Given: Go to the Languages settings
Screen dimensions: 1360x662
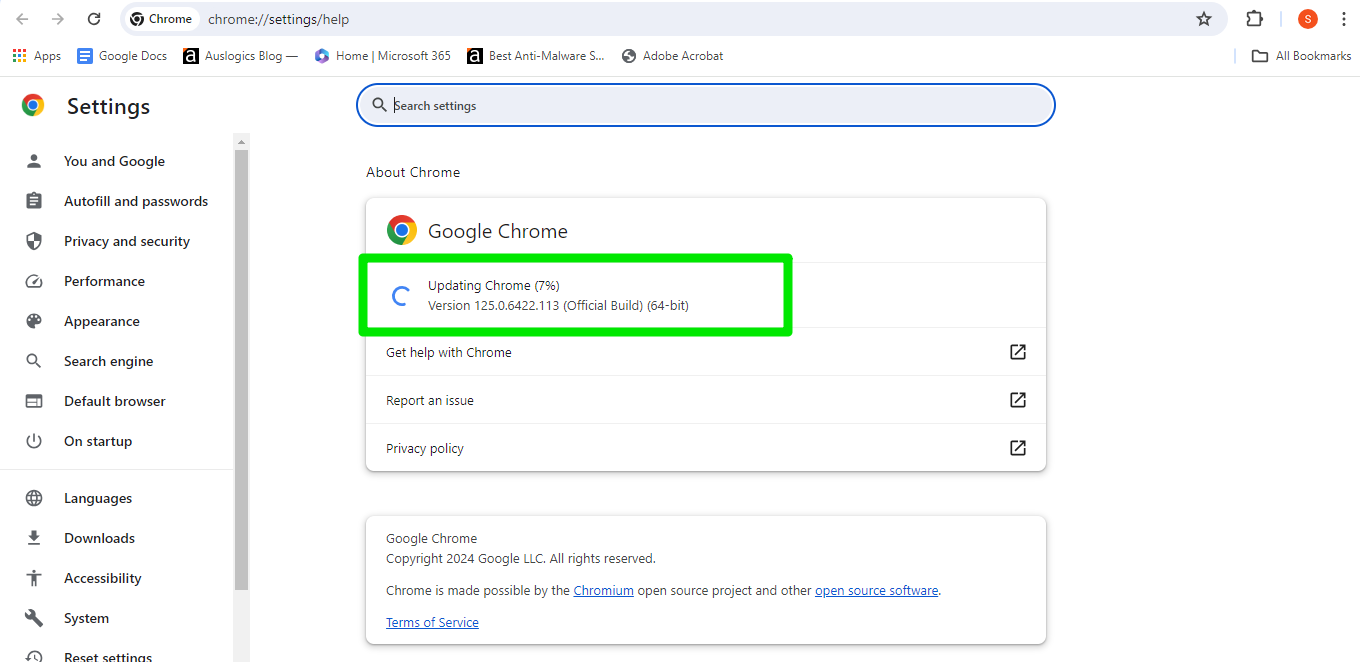Looking at the screenshot, I should point(98,498).
